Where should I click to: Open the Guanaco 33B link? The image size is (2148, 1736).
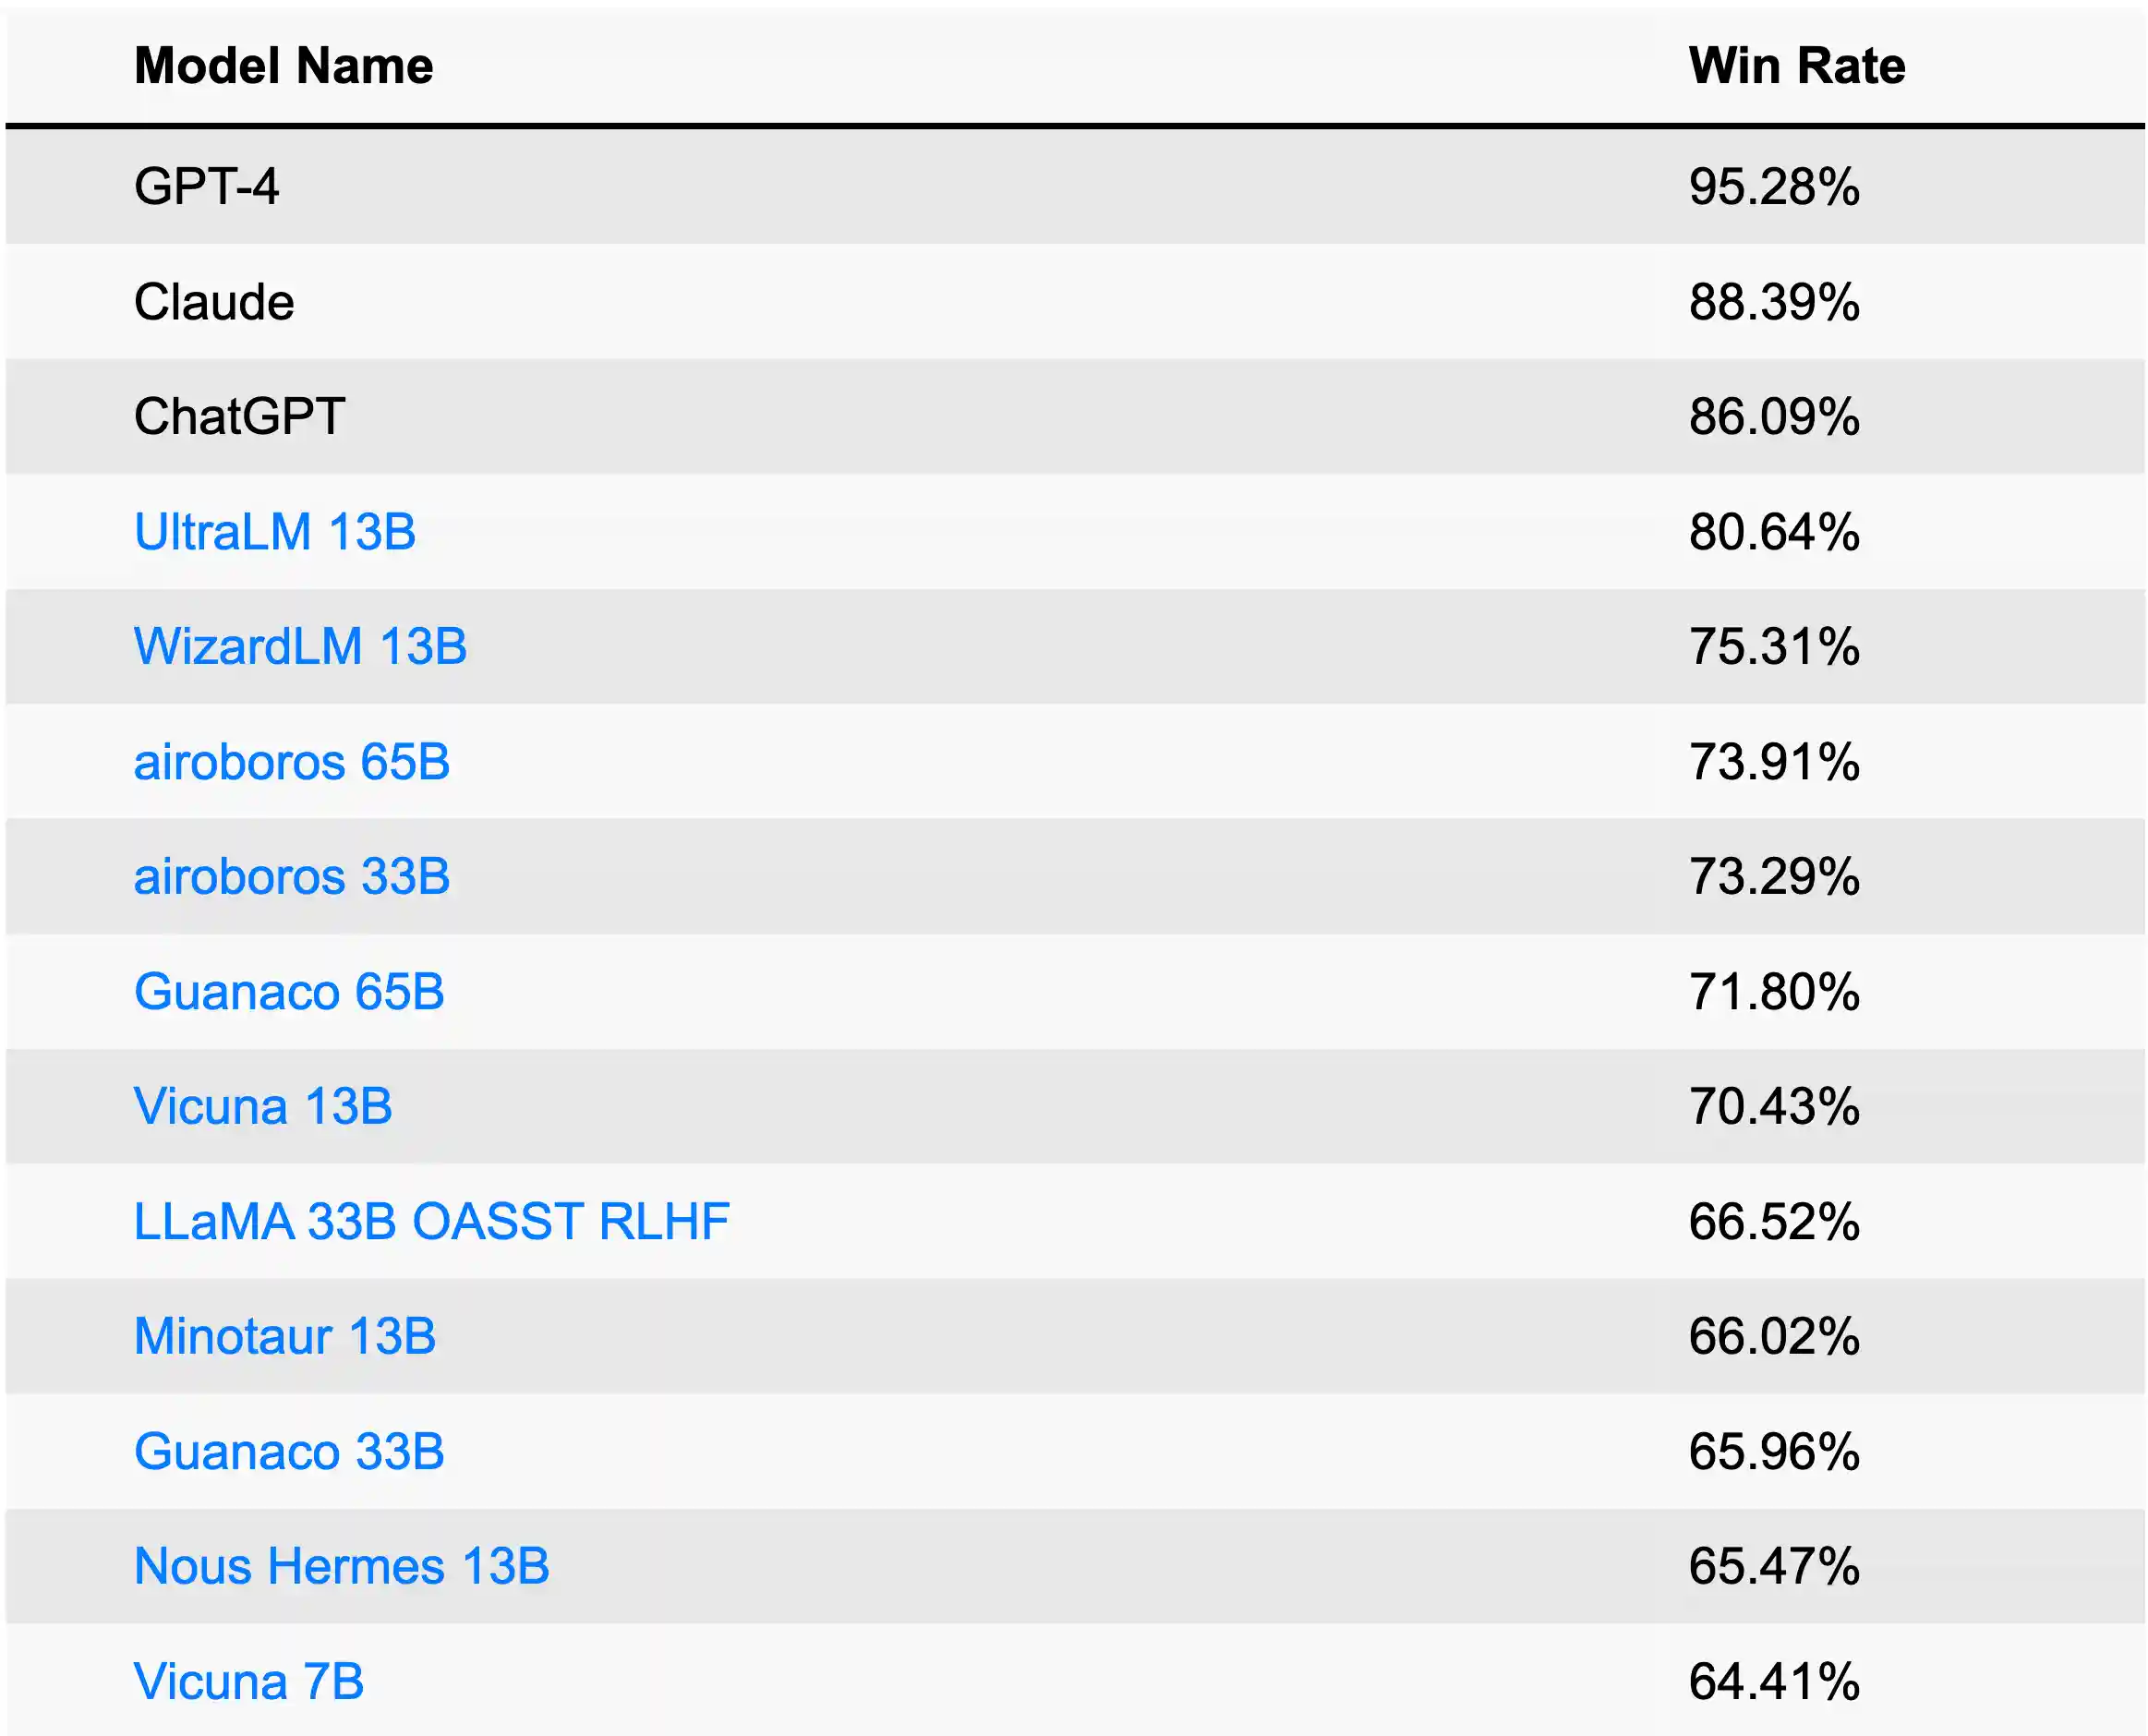[288, 1452]
